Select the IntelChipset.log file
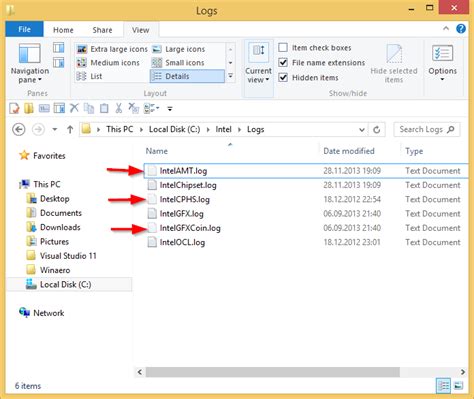 point(305,185)
